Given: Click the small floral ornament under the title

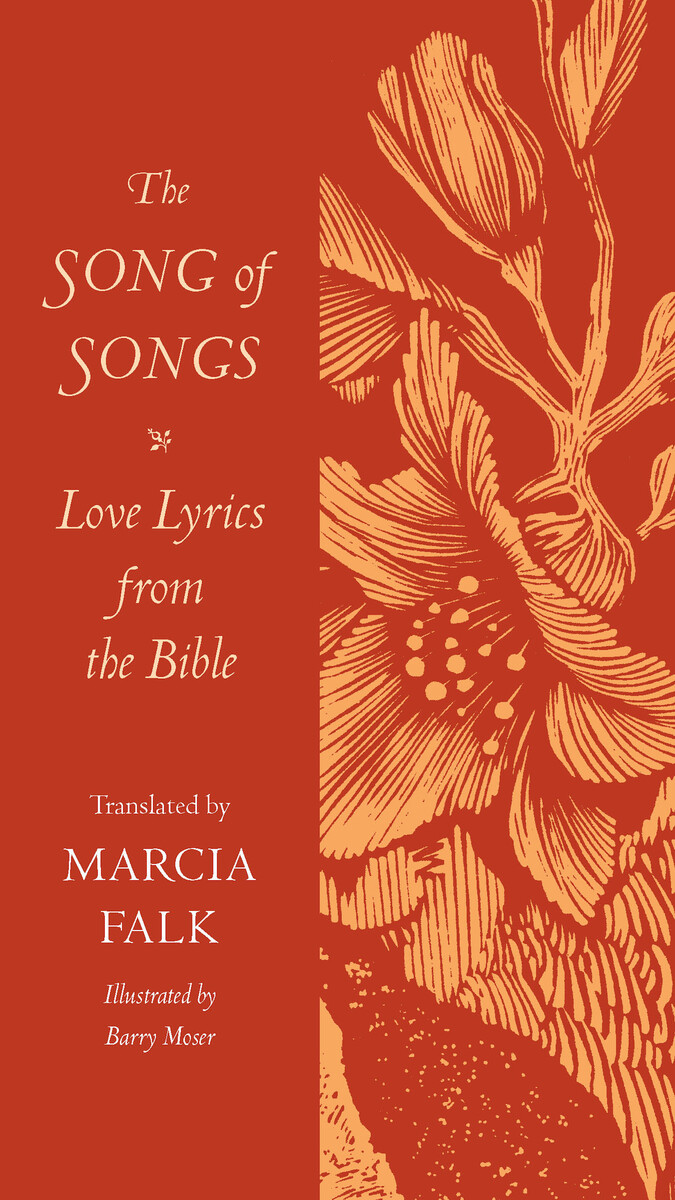Looking at the screenshot, I should pos(160,438).
